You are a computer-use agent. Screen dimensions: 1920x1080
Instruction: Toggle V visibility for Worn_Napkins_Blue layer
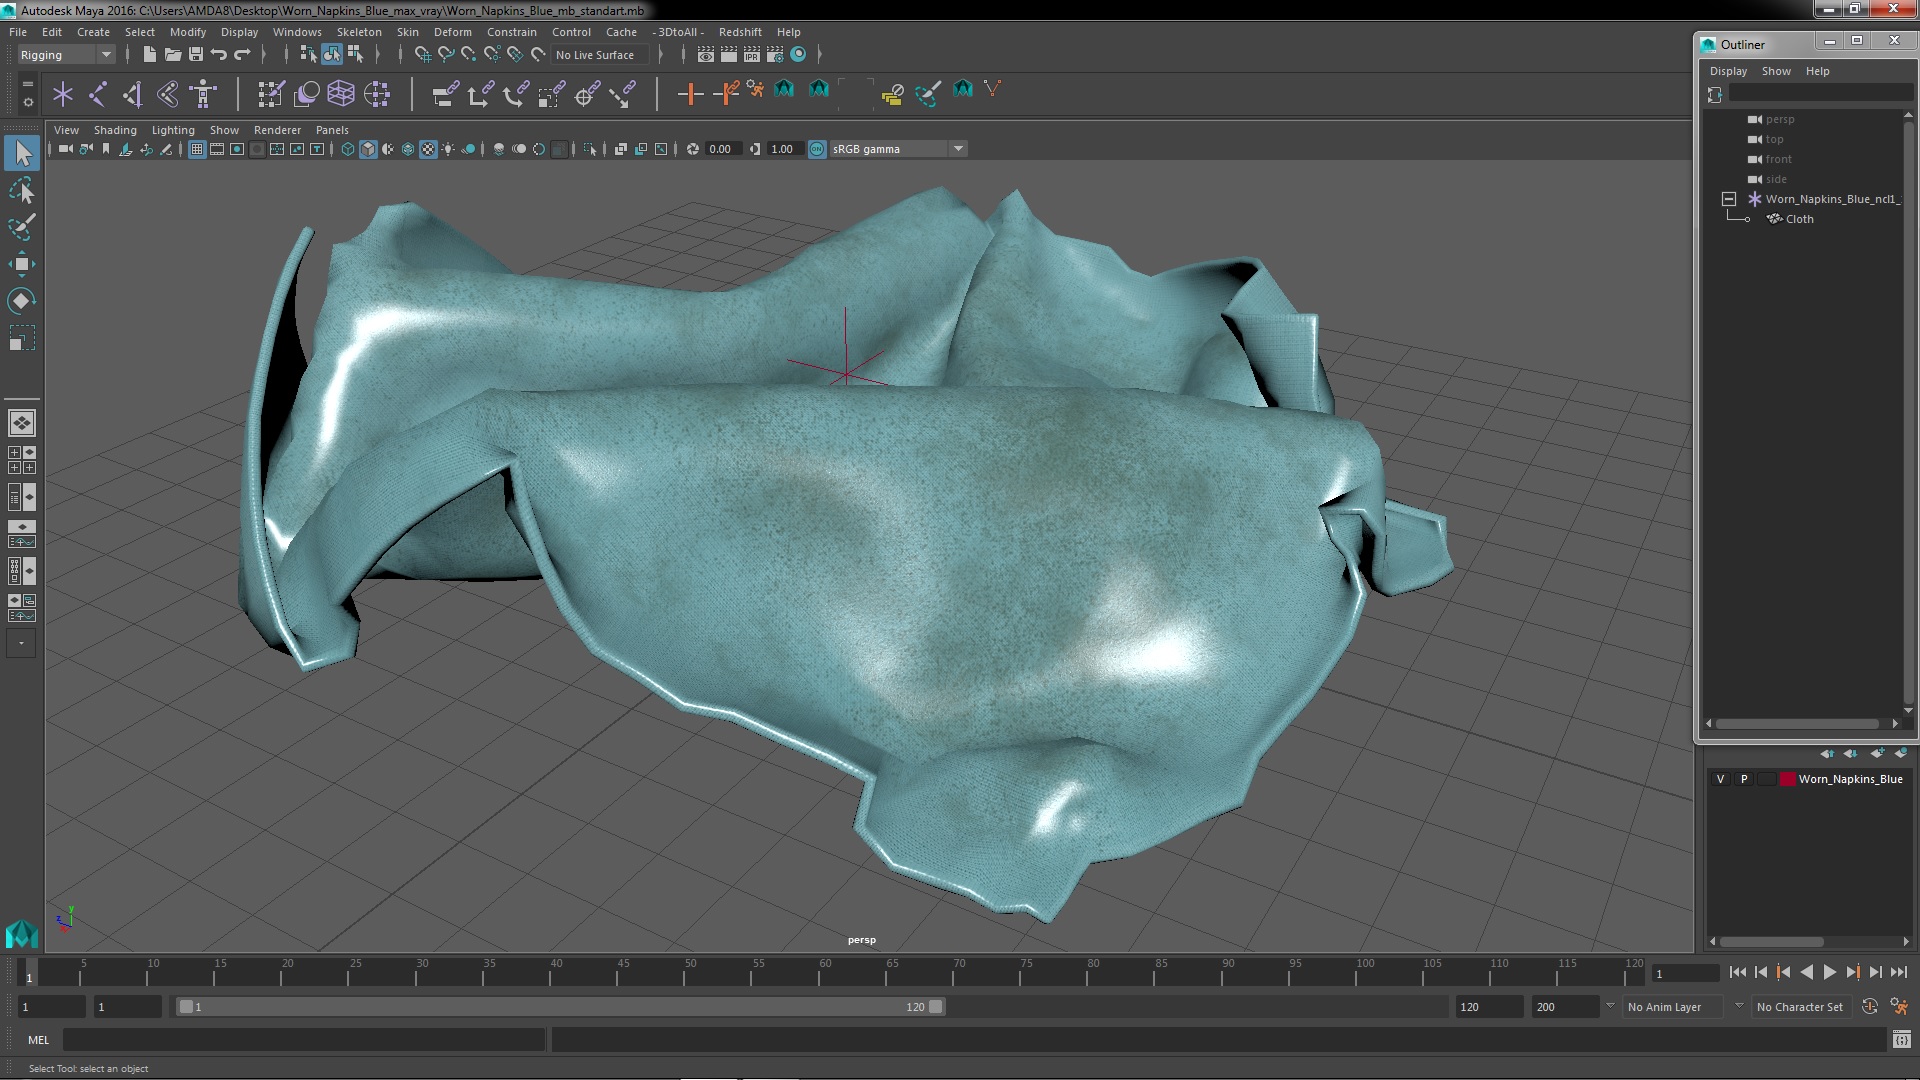click(1720, 779)
